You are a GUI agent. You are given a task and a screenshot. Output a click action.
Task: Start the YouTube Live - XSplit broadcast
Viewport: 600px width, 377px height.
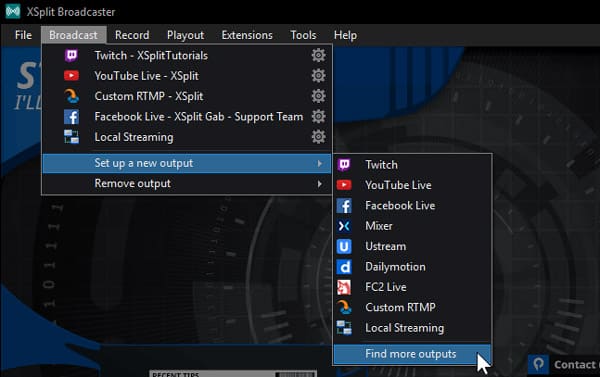point(187,76)
